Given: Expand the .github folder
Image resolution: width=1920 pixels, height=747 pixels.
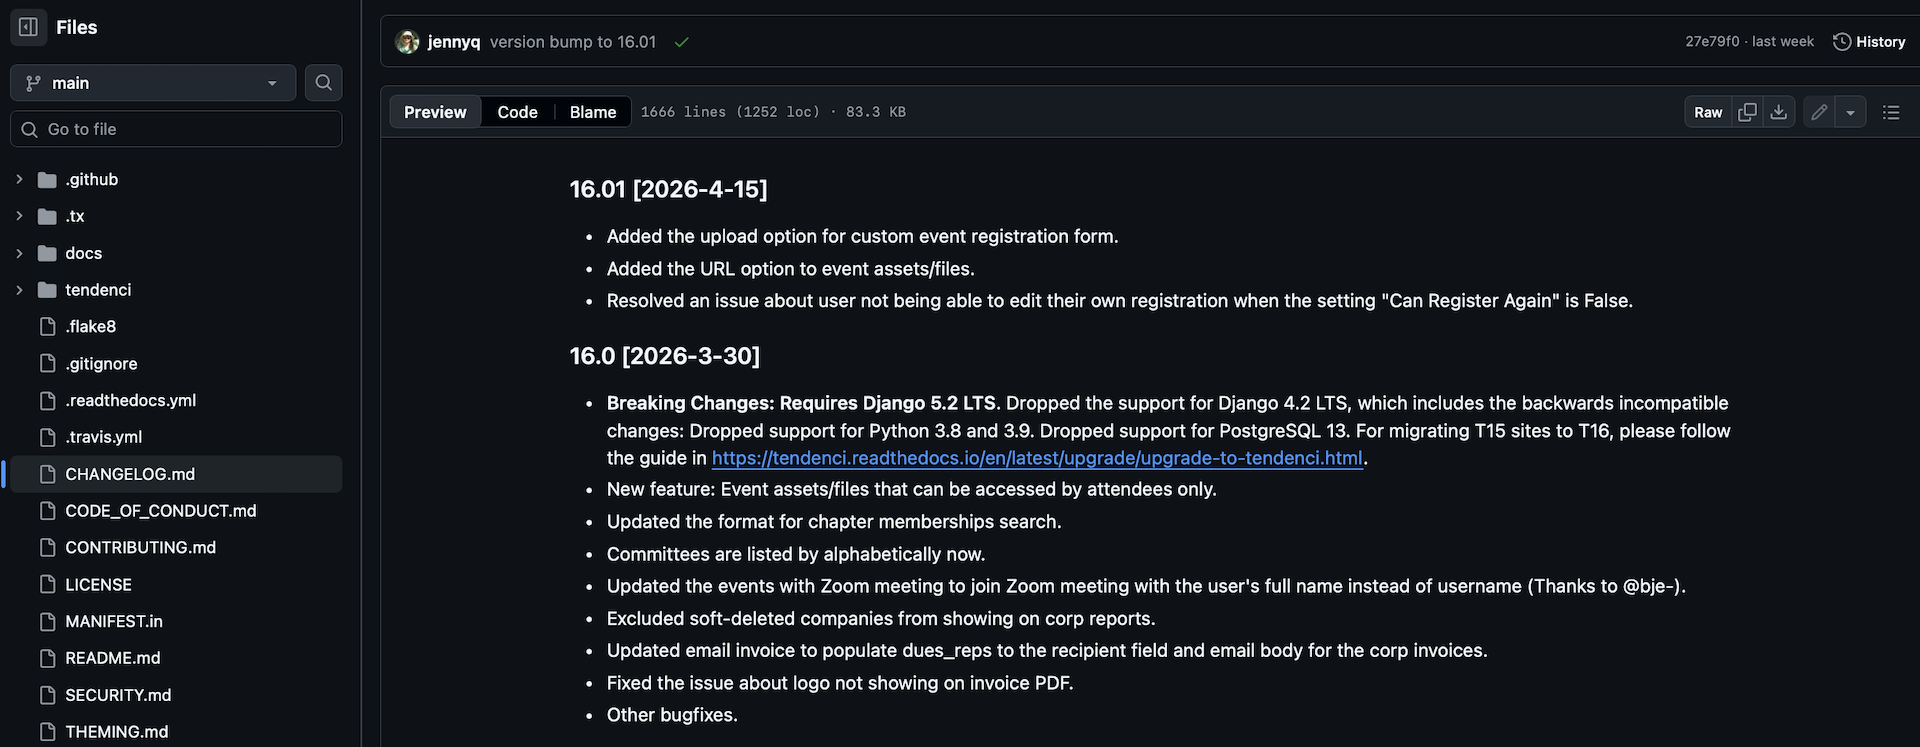Looking at the screenshot, I should click(x=19, y=180).
